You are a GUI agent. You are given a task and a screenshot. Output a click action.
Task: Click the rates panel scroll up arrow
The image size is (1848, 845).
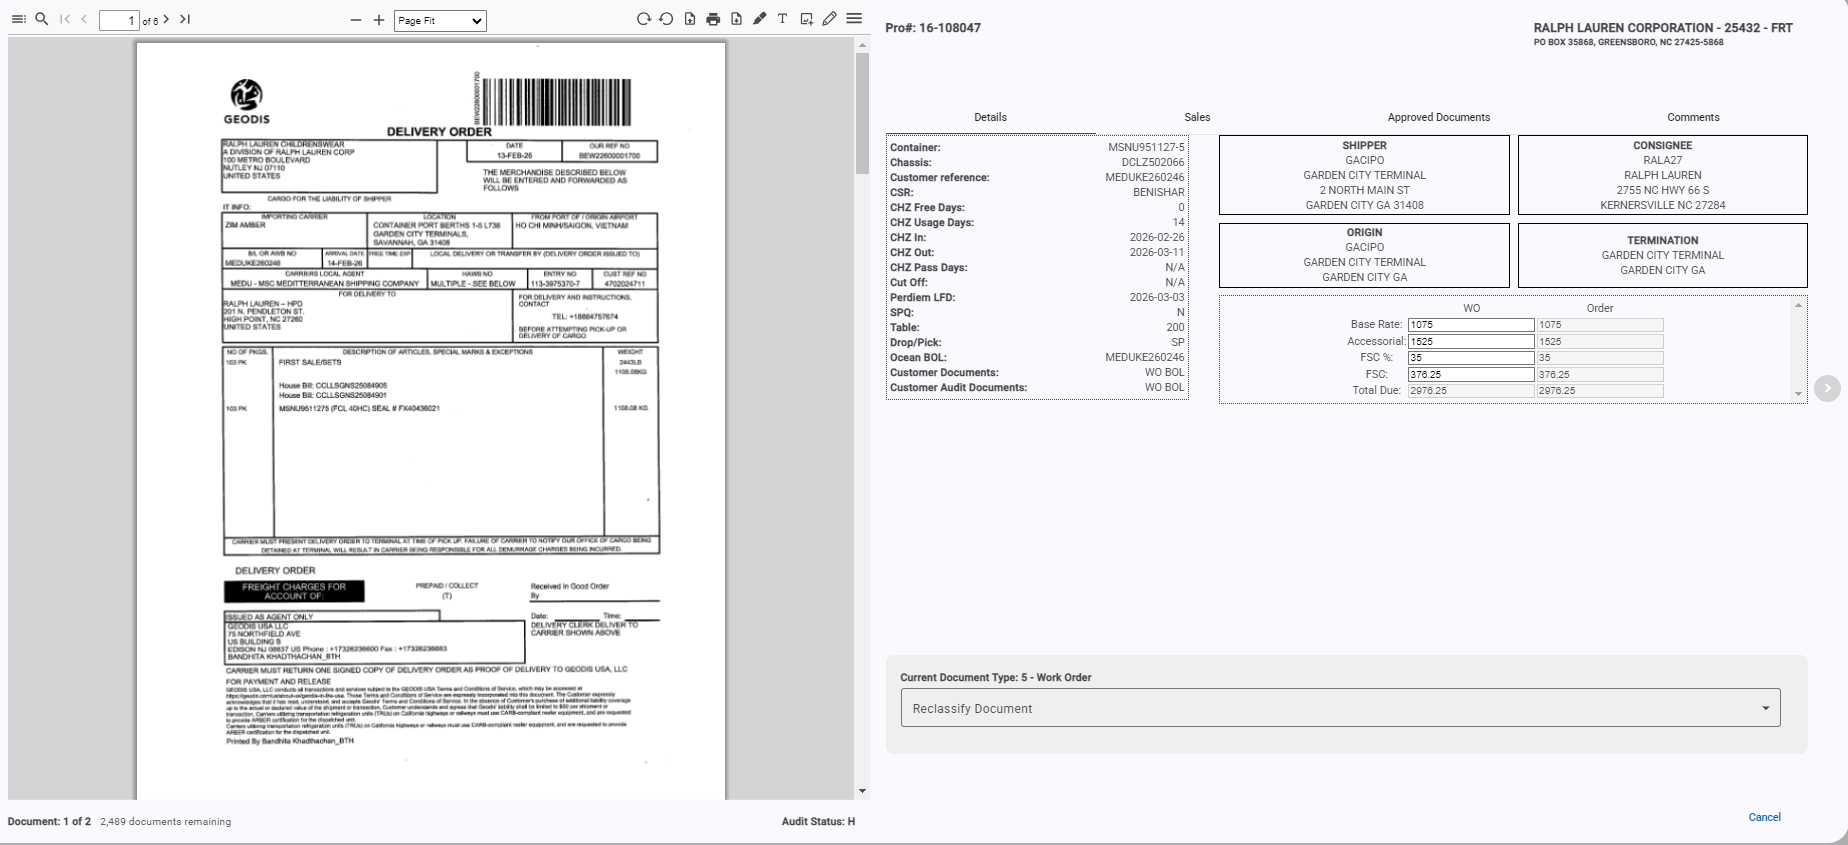tap(1799, 305)
